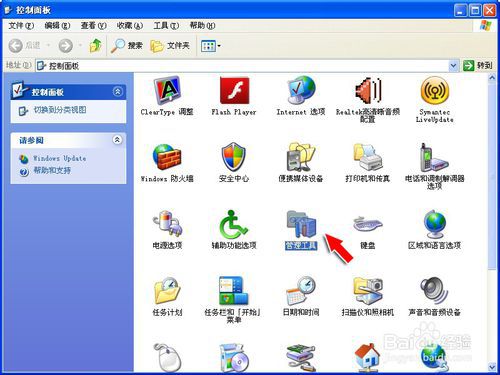Click the scrollbar up arrow
Viewport: 500px width, 375px height.
(492, 78)
